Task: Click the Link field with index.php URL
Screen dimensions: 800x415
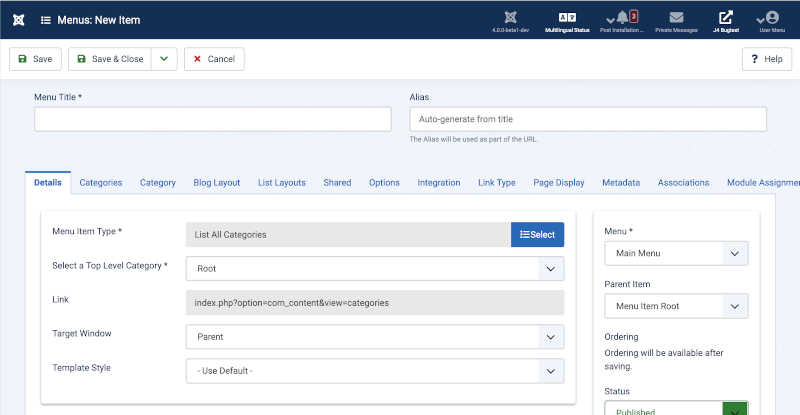Action: [375, 303]
